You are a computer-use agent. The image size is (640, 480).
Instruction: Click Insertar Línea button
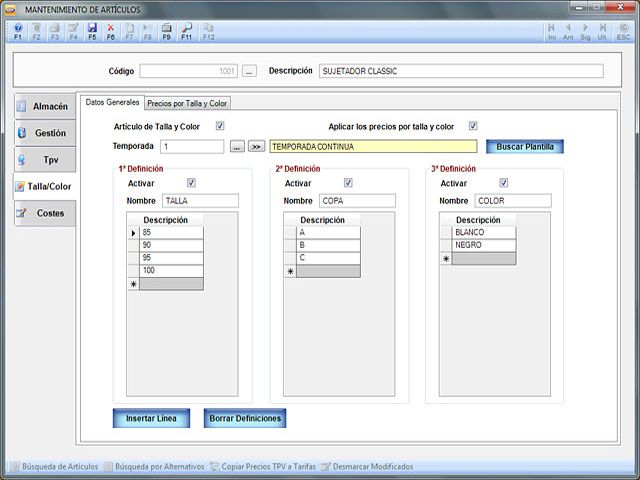151,418
